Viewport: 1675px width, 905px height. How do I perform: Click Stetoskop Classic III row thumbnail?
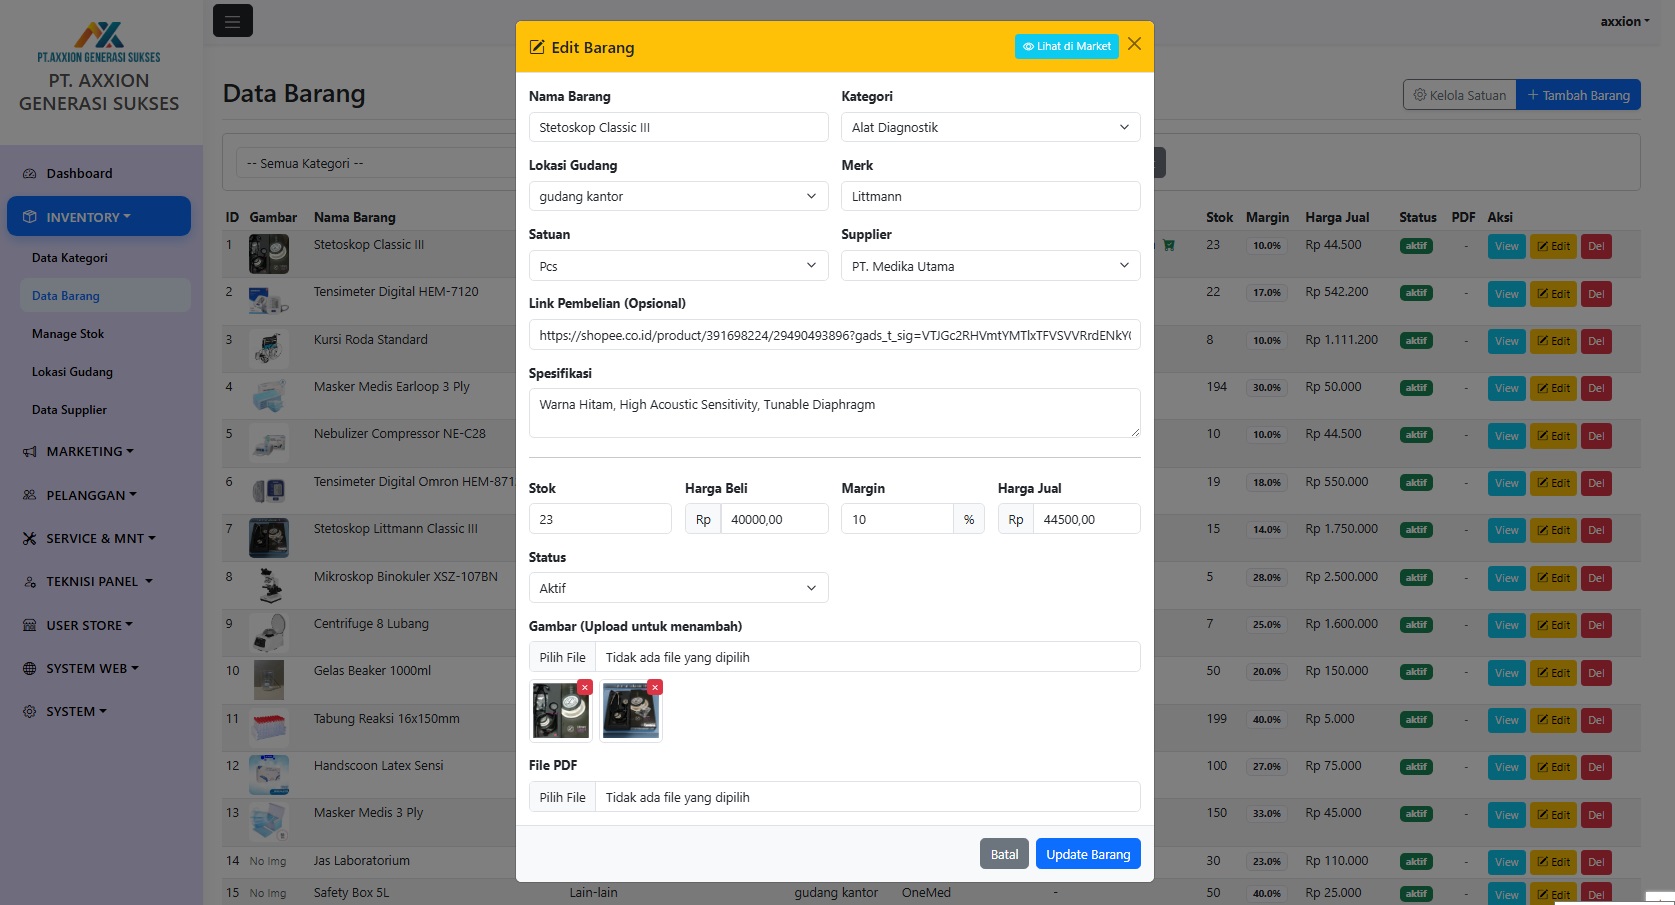268,254
